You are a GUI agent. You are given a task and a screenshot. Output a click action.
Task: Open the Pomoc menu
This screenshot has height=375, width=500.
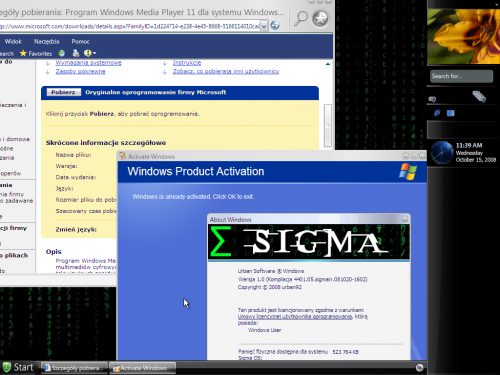(80, 41)
